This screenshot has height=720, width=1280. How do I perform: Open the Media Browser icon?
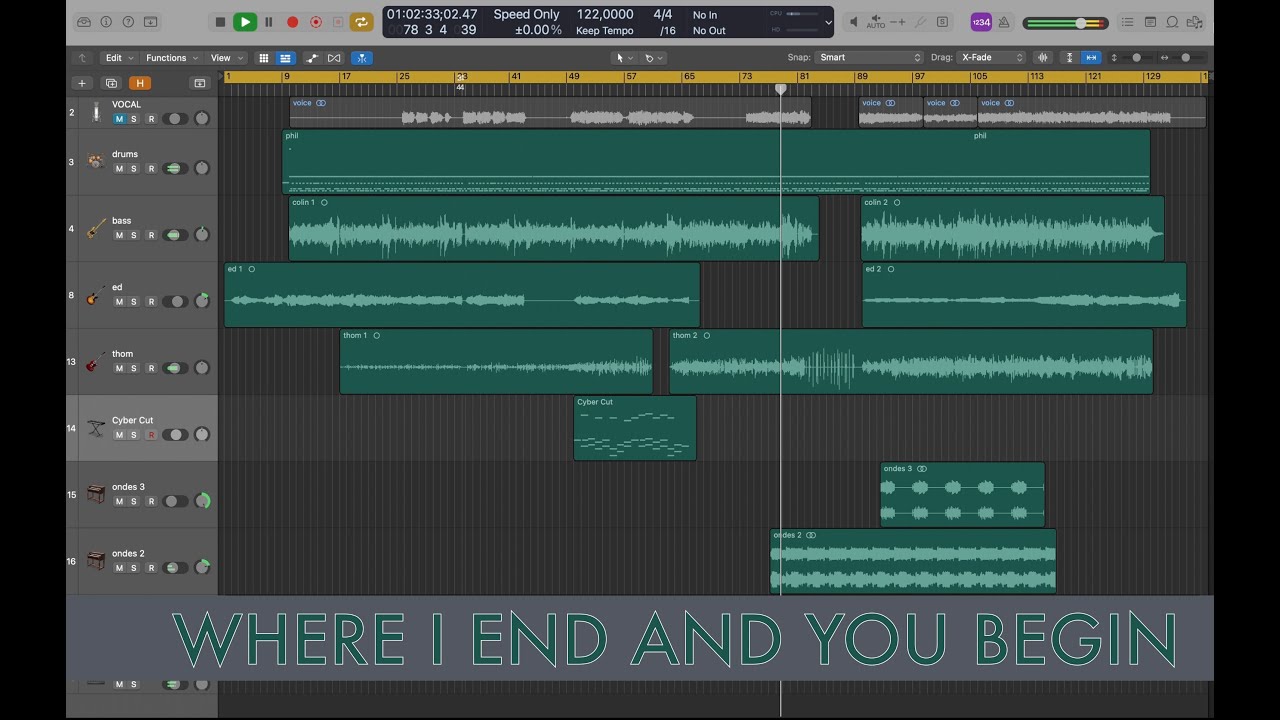[1194, 22]
